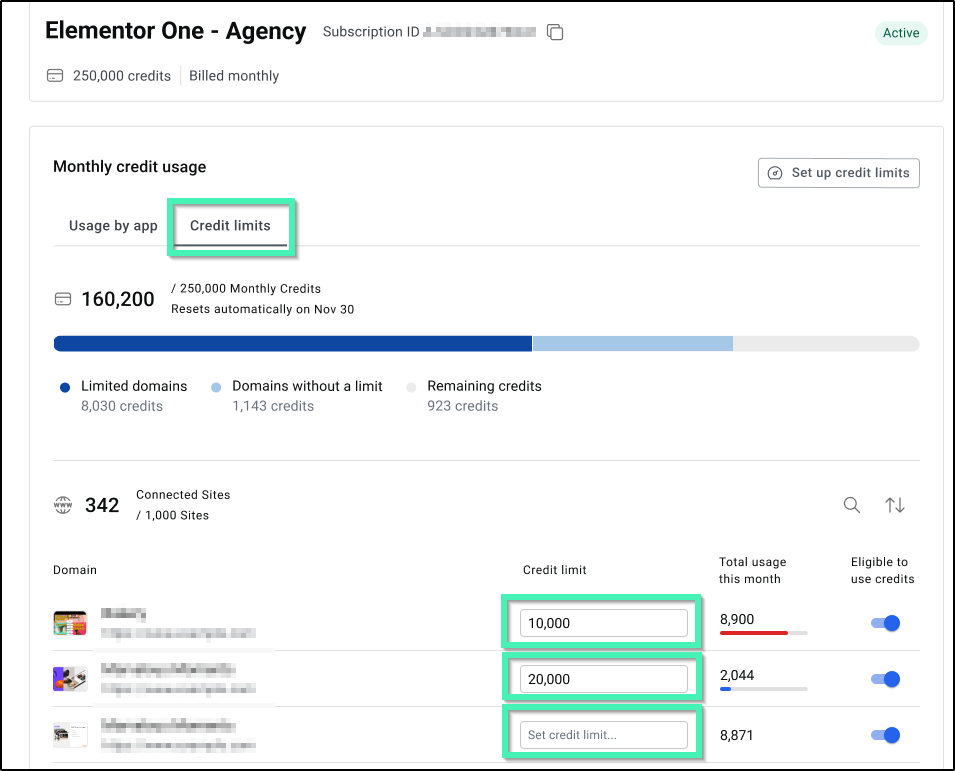The image size is (955, 771).
Task: Click the Domain column header
Action: coord(75,570)
